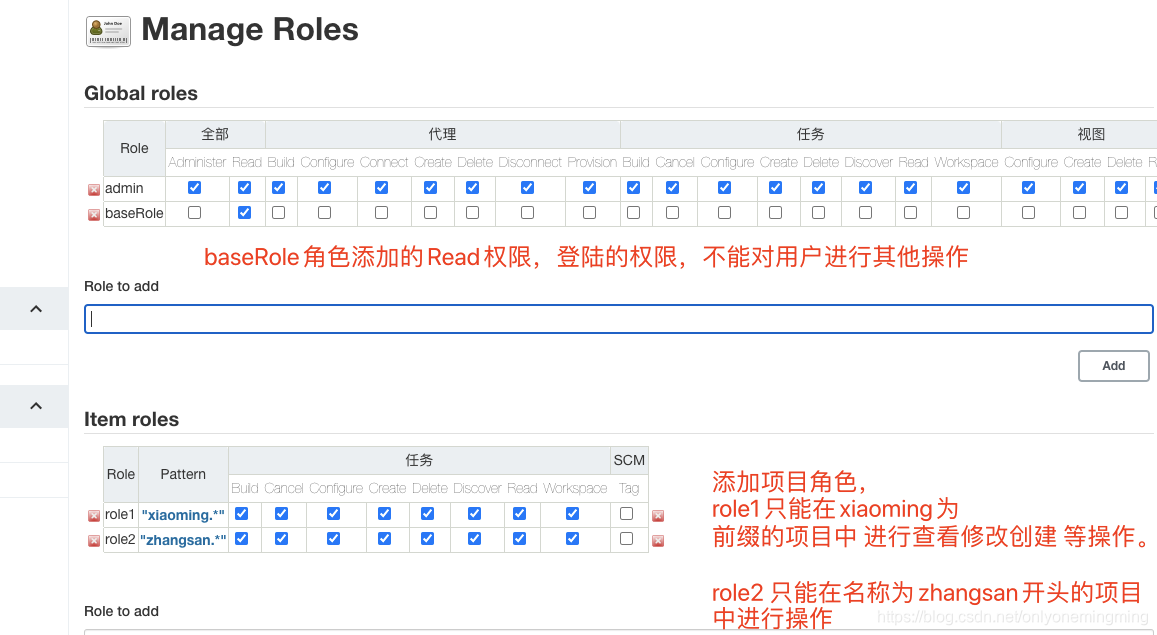The image size is (1157, 635).
Task: Click the red X at the end of role1's row
Action: [x=656, y=514]
